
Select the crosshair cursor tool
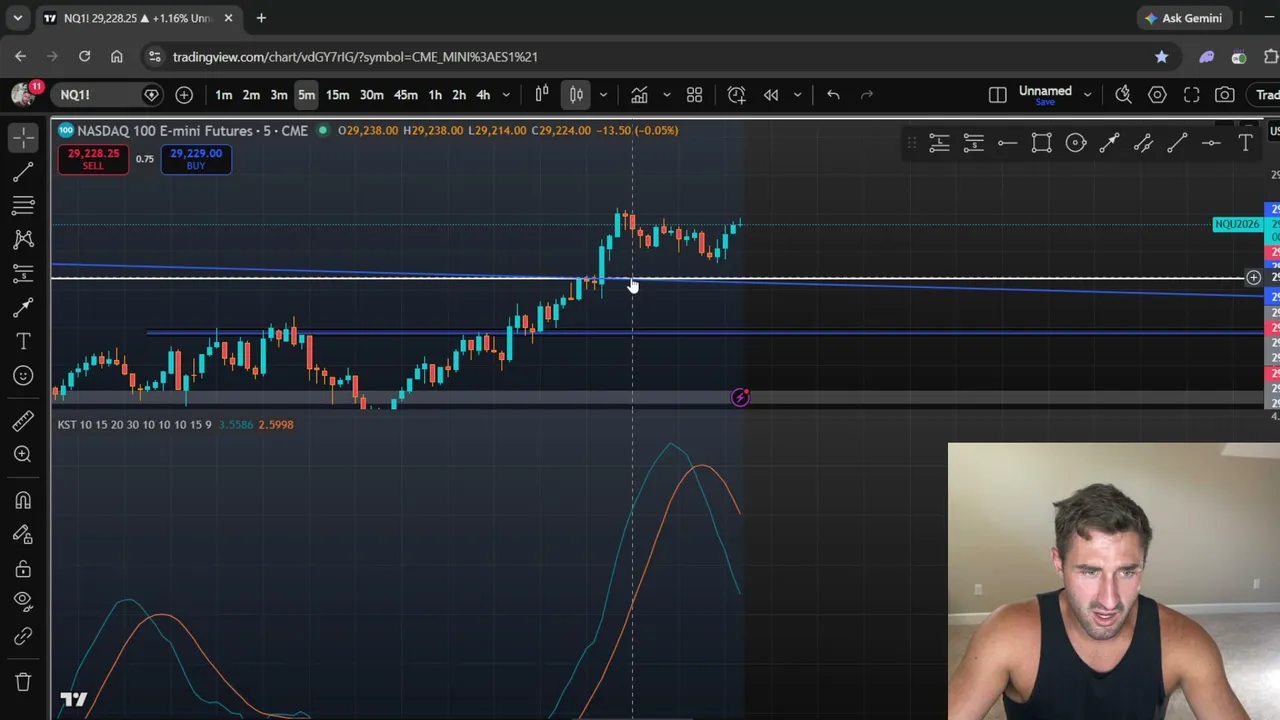point(23,137)
